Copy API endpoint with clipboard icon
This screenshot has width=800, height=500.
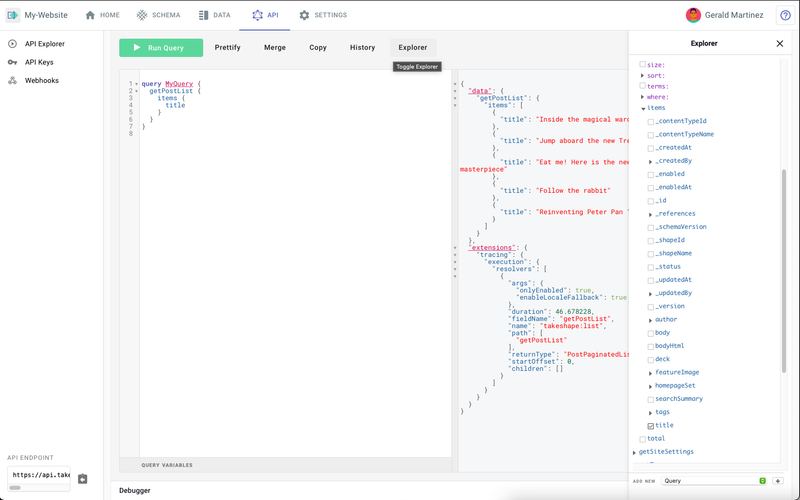coord(83,479)
